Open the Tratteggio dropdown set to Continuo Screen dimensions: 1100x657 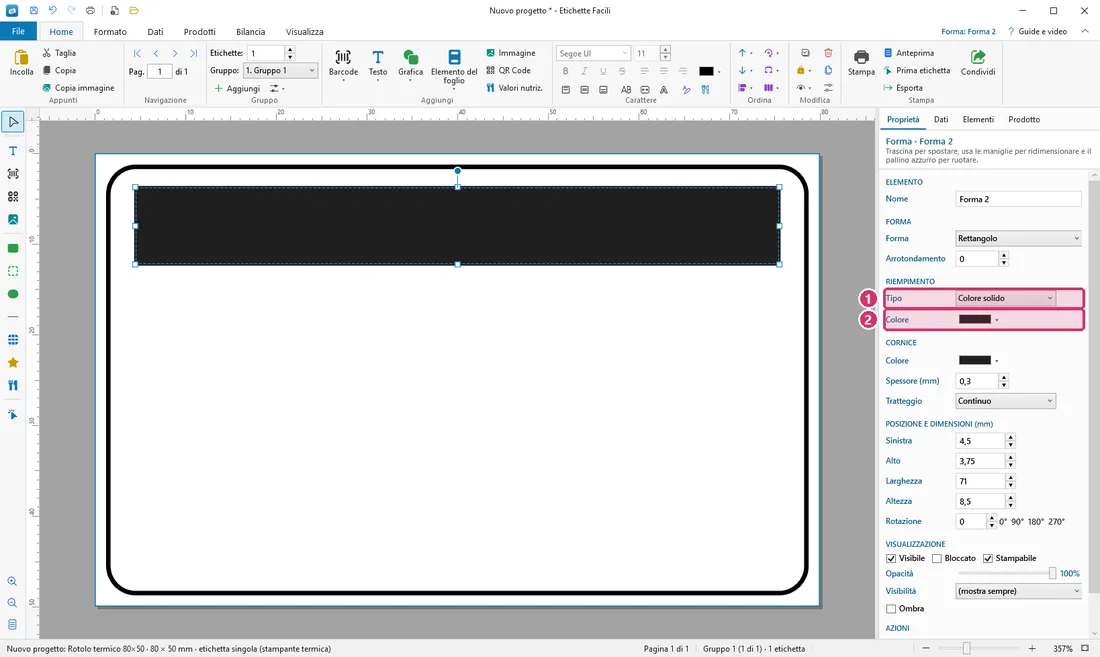click(x=1005, y=401)
